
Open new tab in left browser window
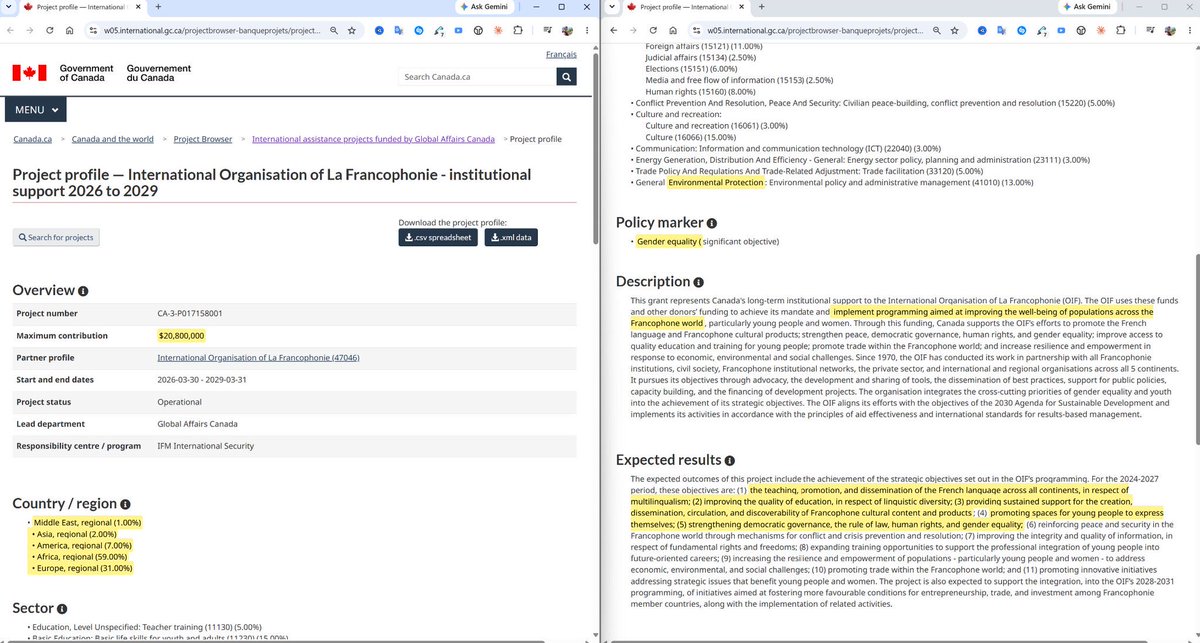[x=159, y=6]
